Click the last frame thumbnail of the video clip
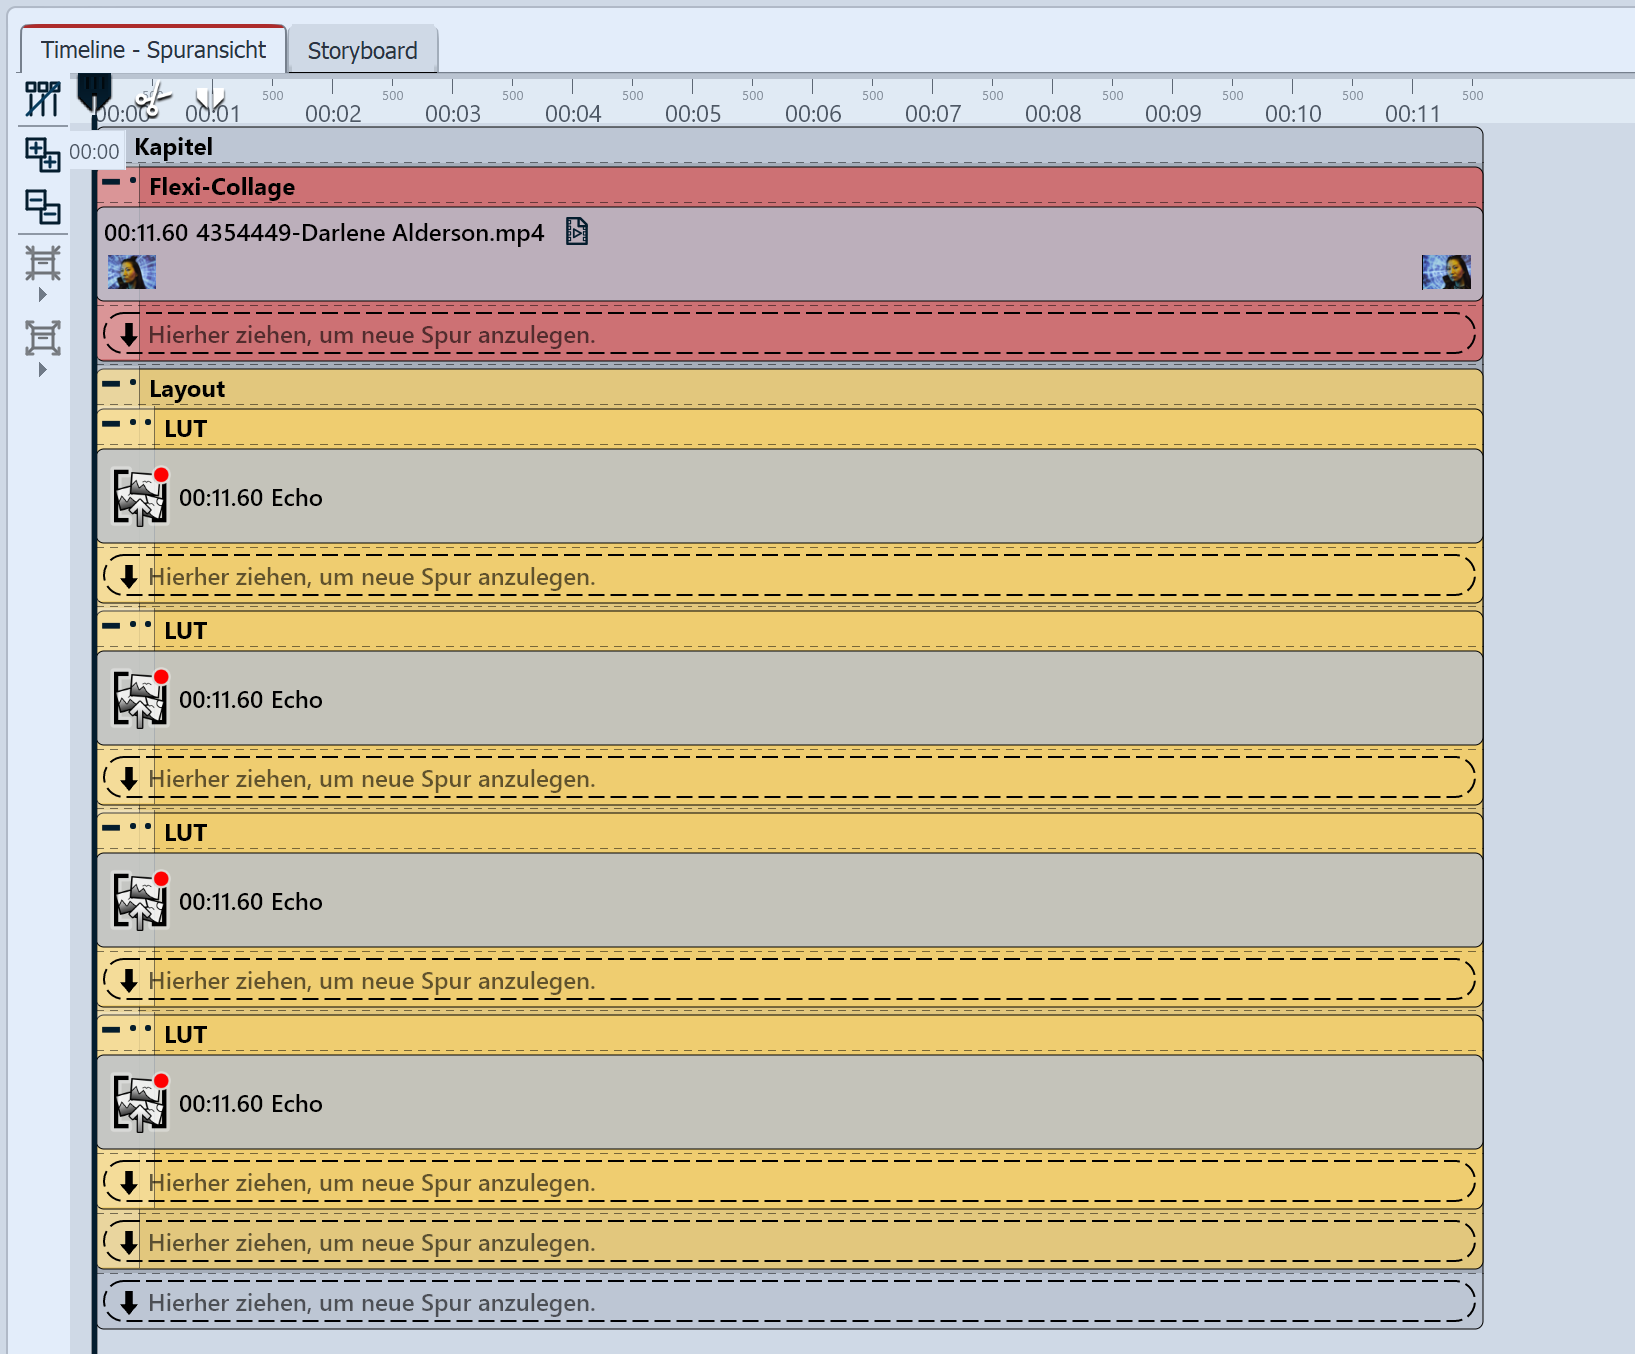The width and height of the screenshot is (1635, 1354). pos(1446,272)
